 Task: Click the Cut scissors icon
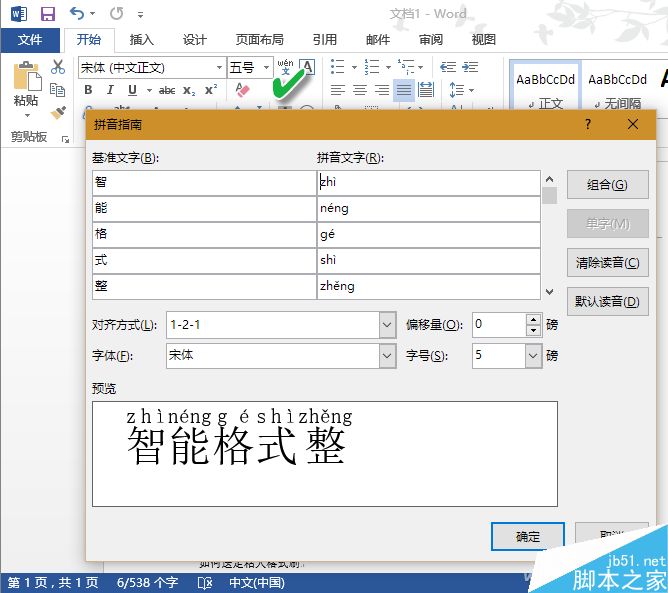[x=58, y=66]
